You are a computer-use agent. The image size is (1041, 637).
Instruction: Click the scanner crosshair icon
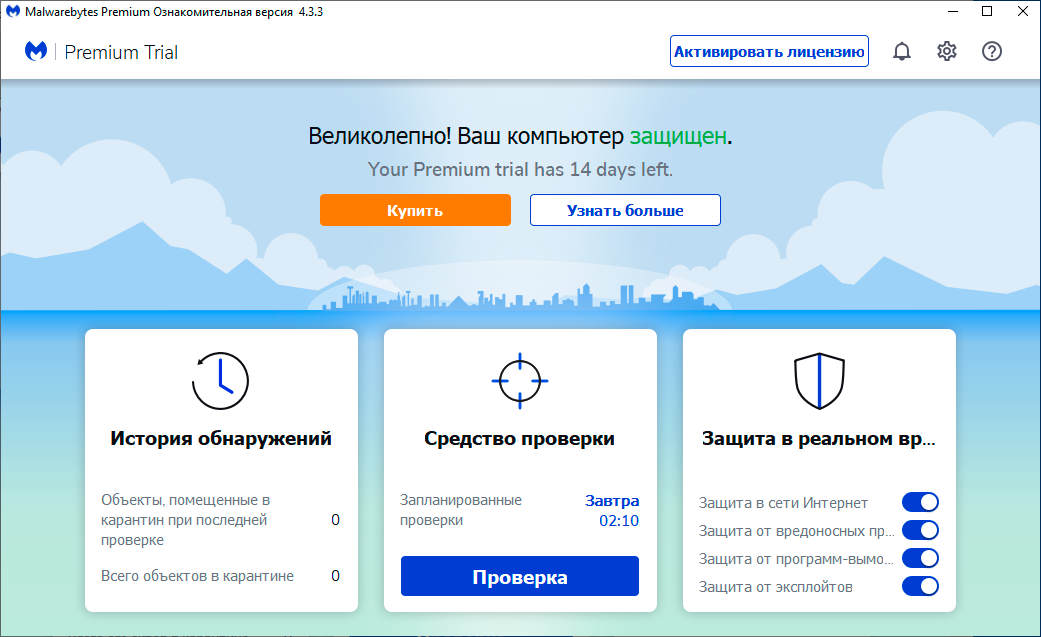point(520,381)
